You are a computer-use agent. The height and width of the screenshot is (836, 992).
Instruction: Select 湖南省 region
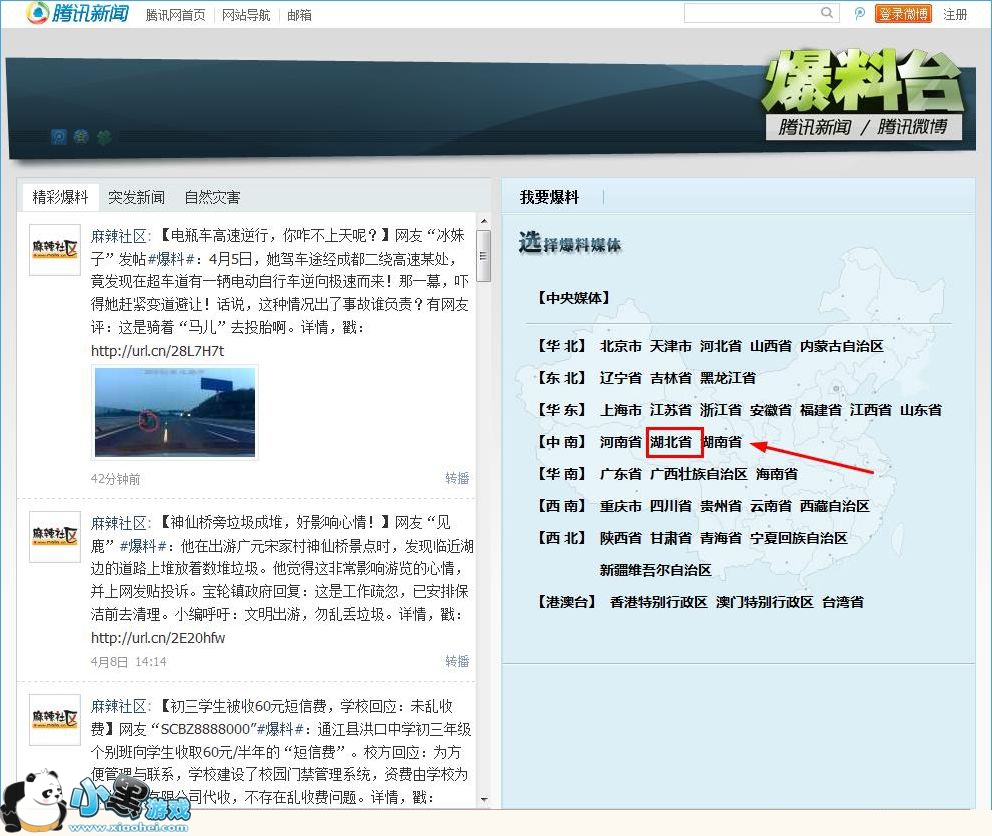tap(722, 442)
